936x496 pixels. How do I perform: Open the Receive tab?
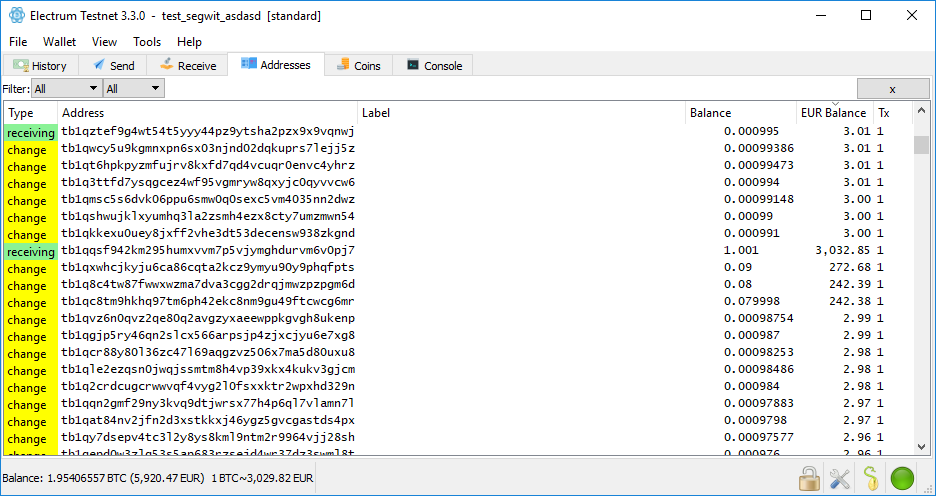pyautogui.click(x=188, y=65)
